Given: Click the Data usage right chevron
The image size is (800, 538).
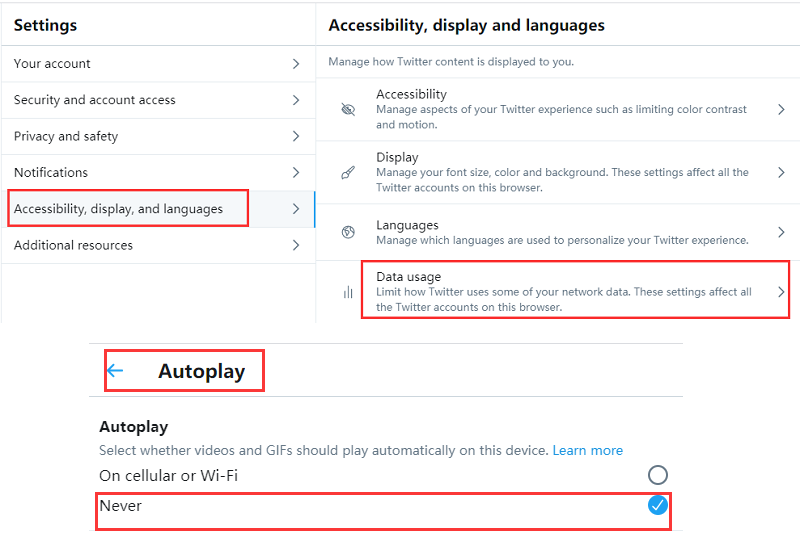Looking at the screenshot, I should point(781,292).
